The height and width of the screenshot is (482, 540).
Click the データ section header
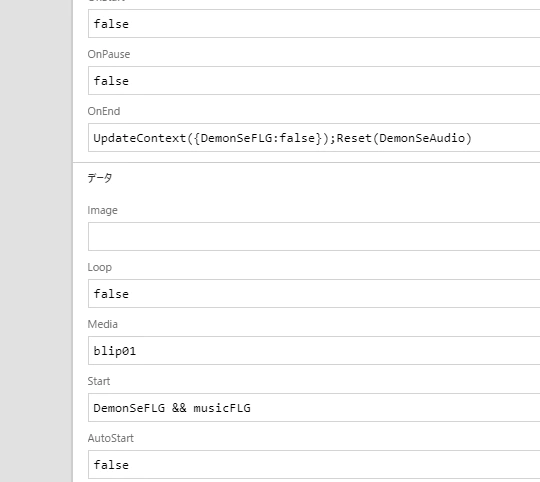click(100, 178)
